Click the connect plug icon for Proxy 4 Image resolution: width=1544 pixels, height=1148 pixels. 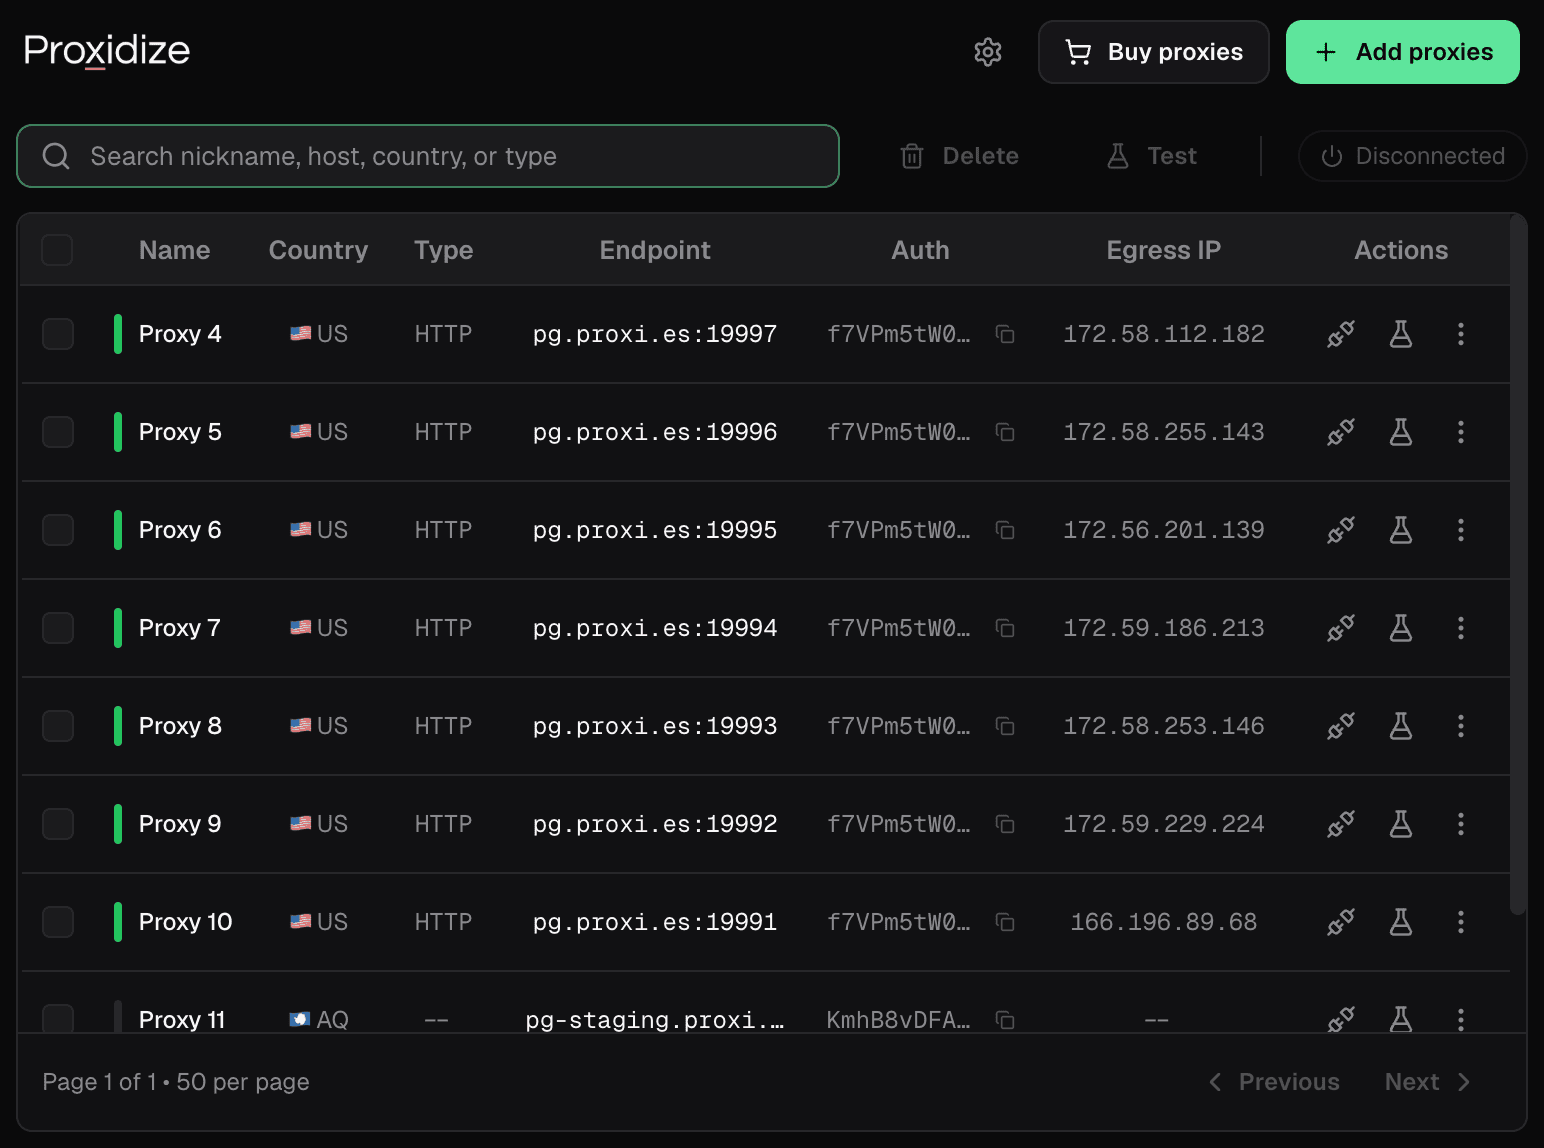[1341, 334]
